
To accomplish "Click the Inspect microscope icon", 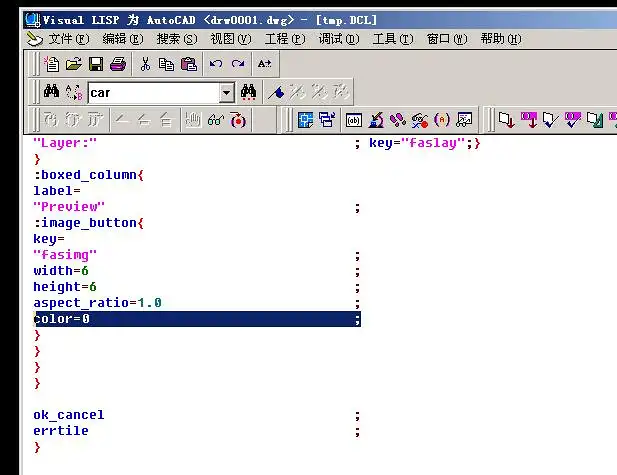I will 376,120.
